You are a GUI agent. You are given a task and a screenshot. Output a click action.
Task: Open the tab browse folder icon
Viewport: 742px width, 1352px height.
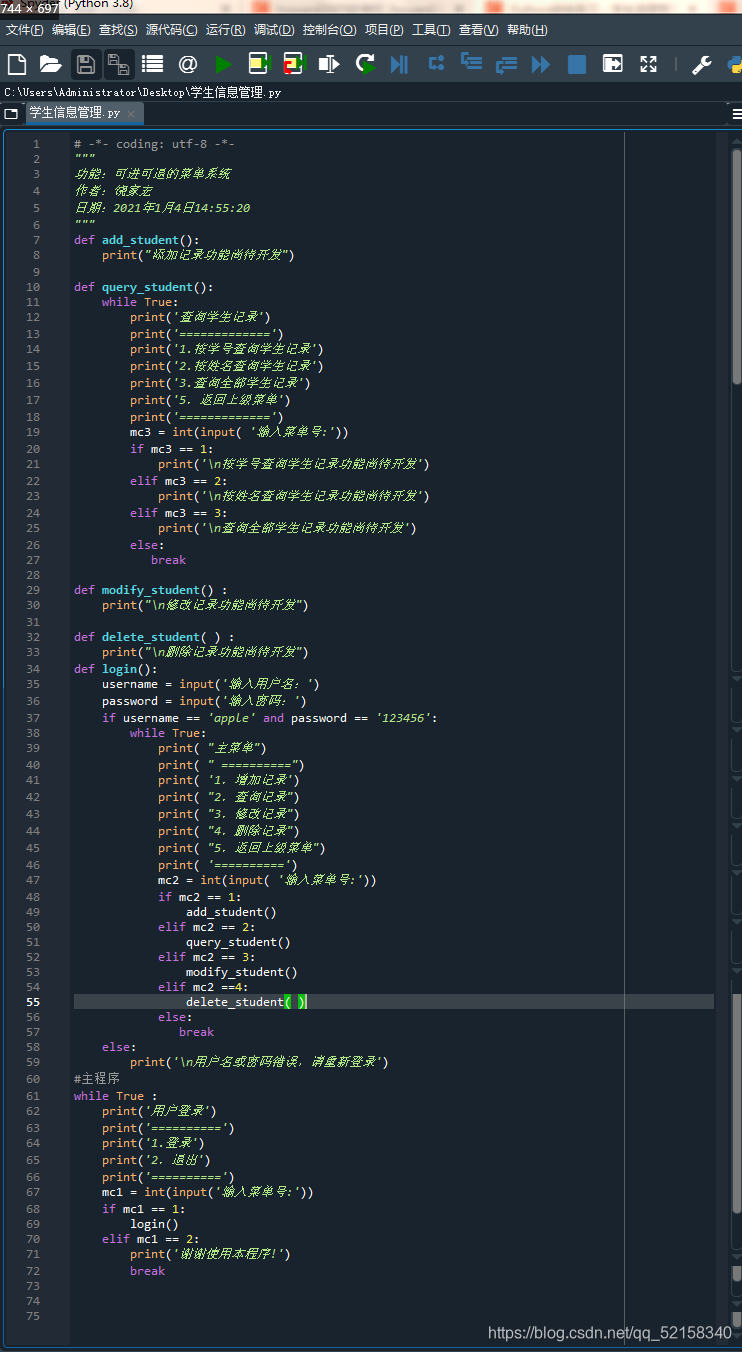[11, 114]
